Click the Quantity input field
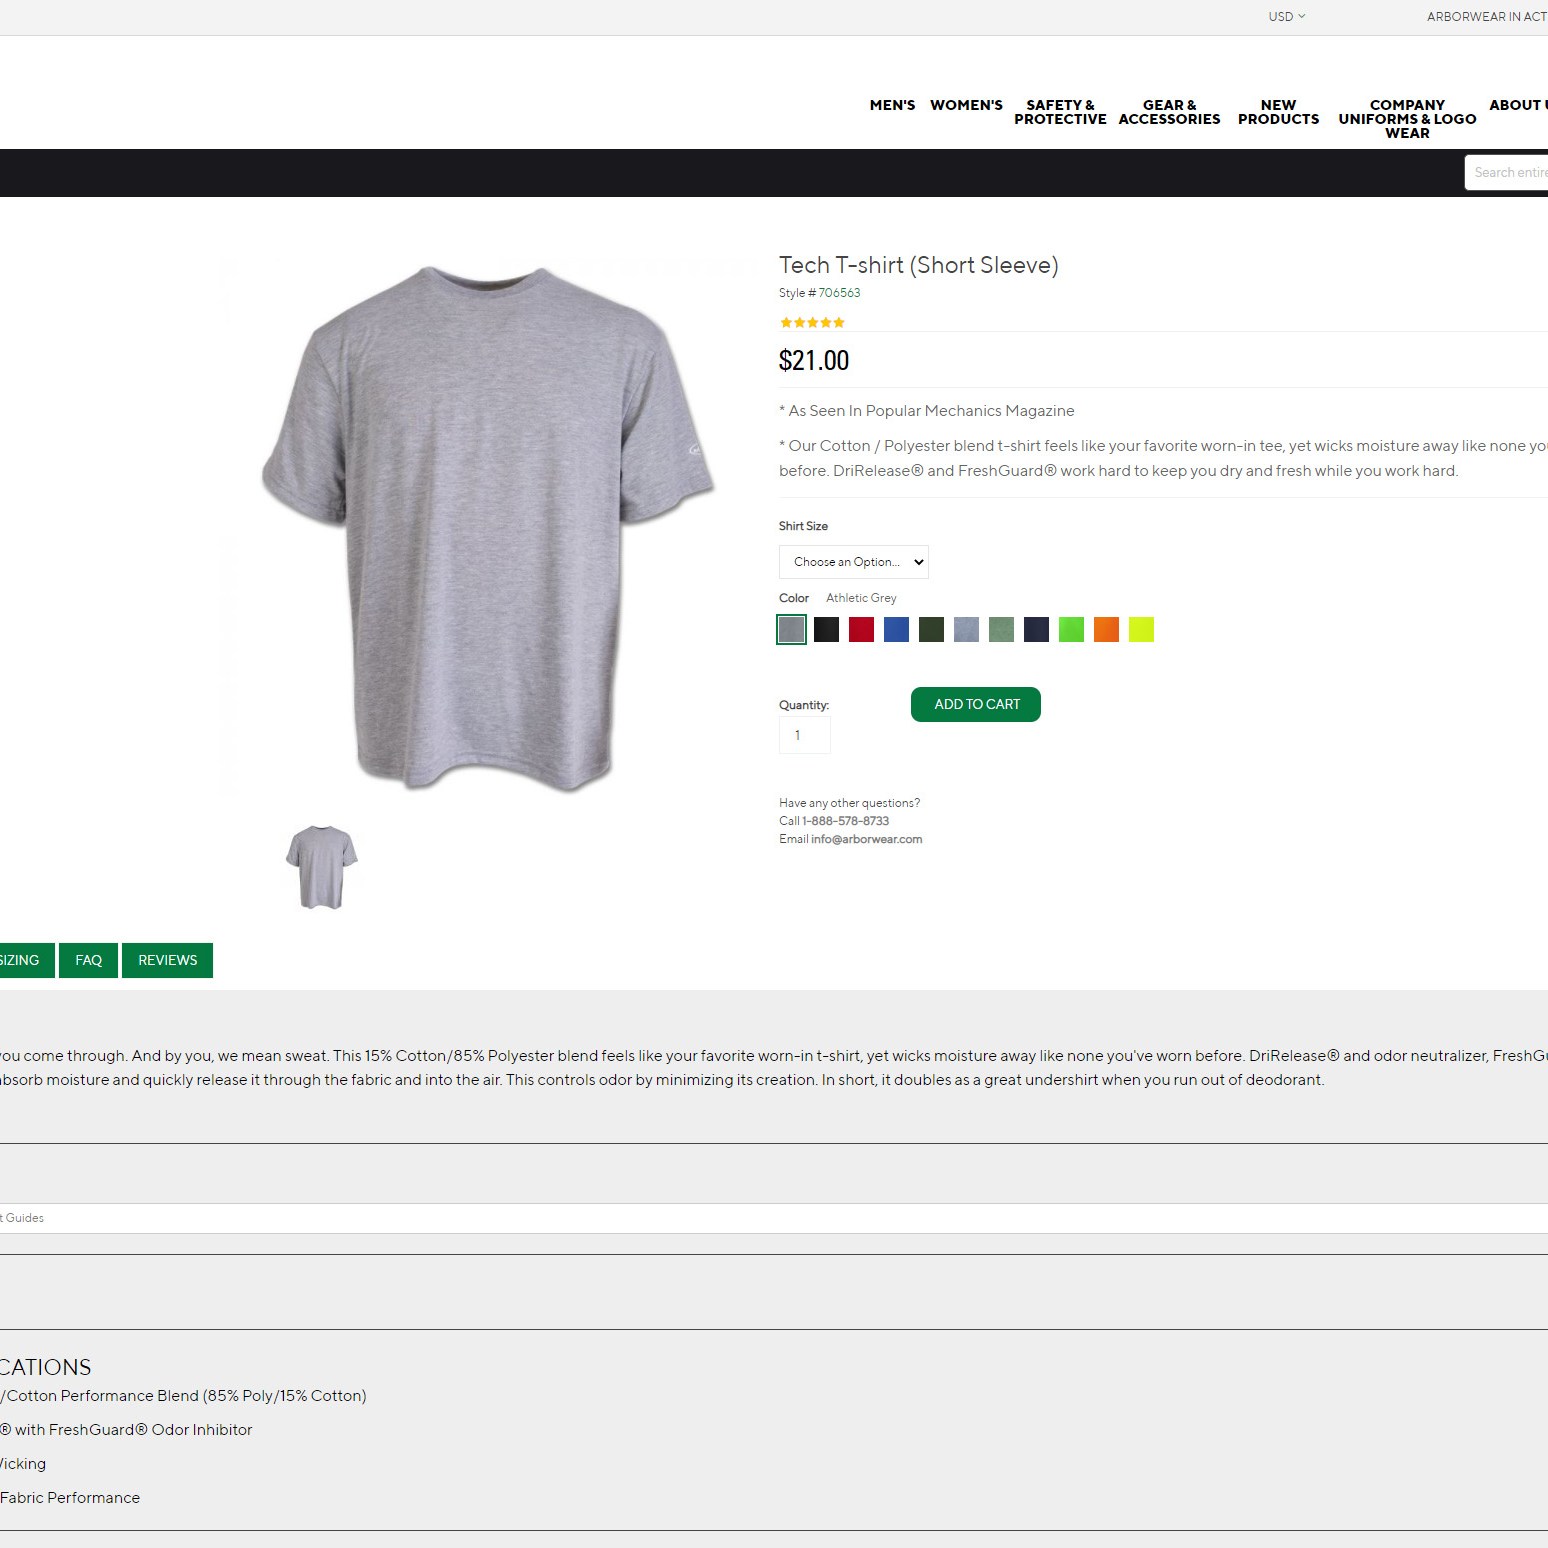1548x1548 pixels. click(x=804, y=735)
